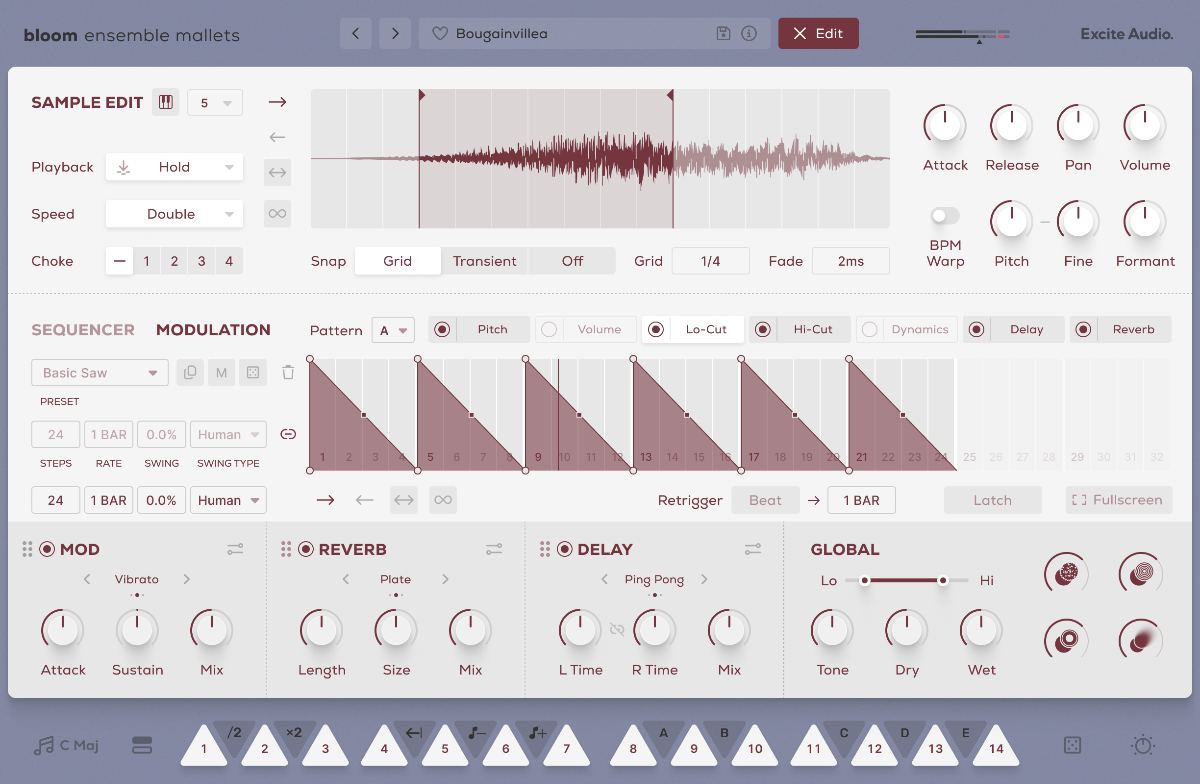The image size is (1200, 784).
Task: Open REVERB effect settings sliders icon
Action: pos(494,549)
